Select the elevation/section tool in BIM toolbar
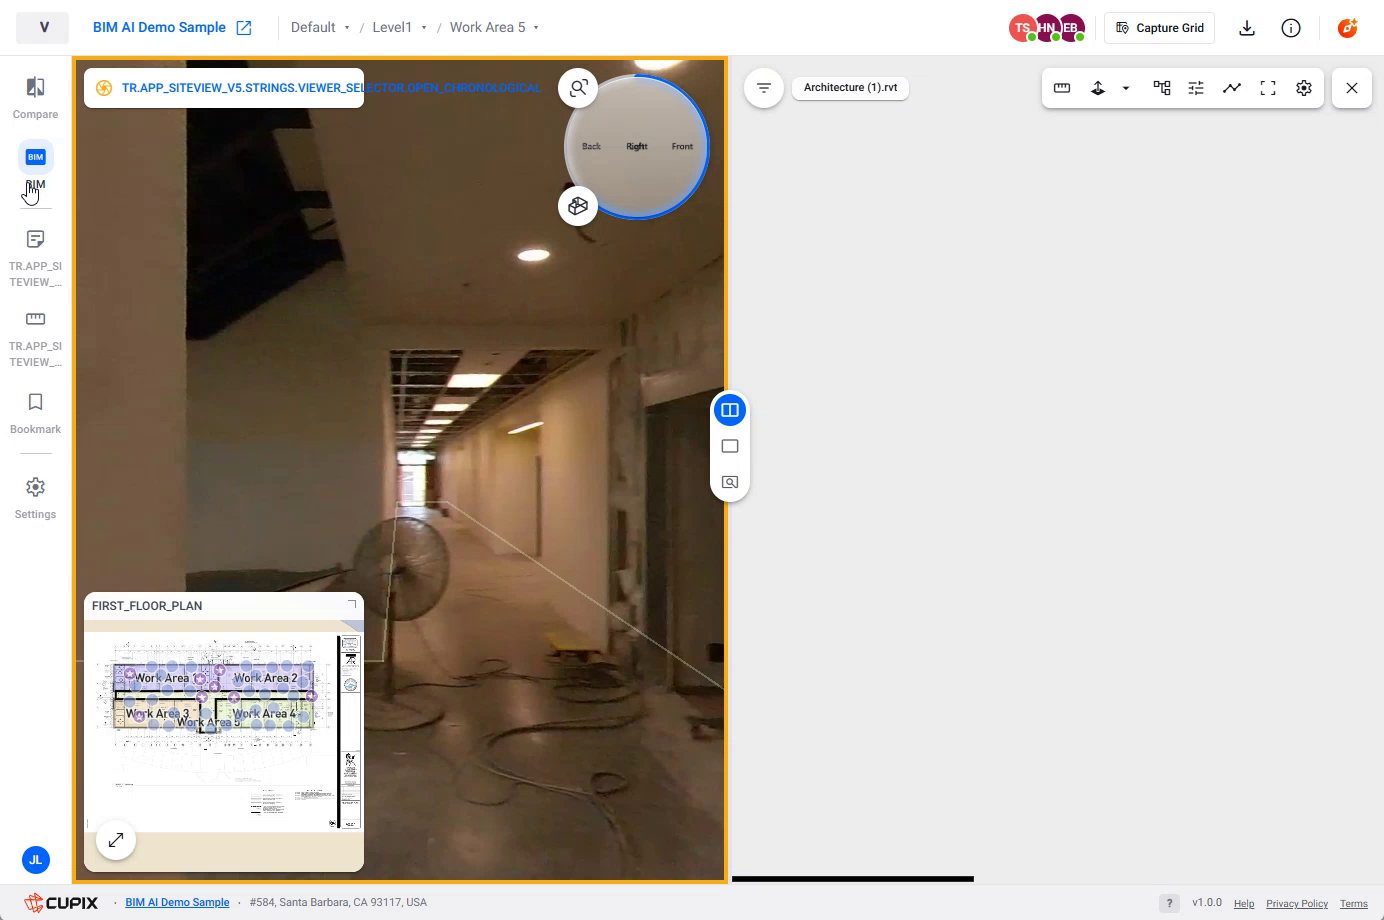This screenshot has height=920, width=1384. [1098, 88]
